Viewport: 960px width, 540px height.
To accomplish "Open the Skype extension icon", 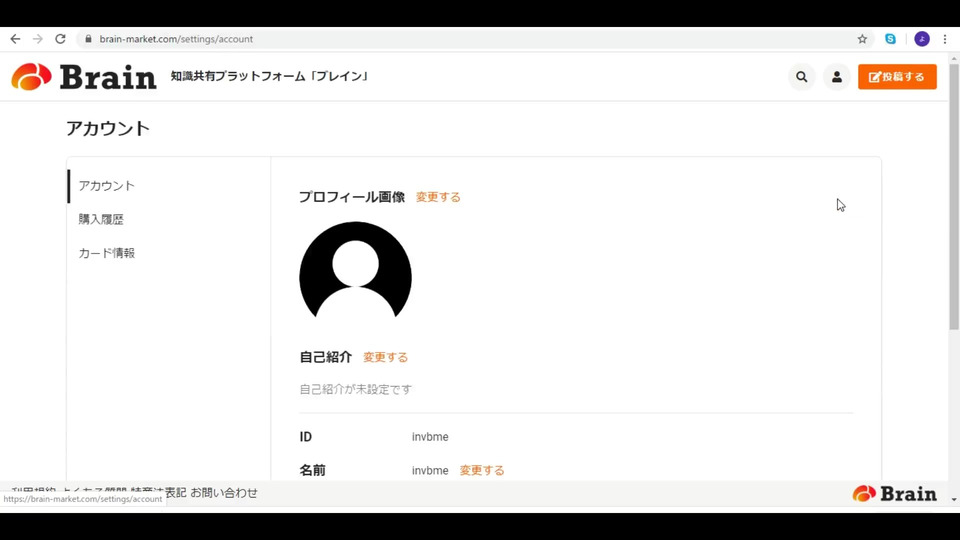I will pyautogui.click(x=890, y=39).
